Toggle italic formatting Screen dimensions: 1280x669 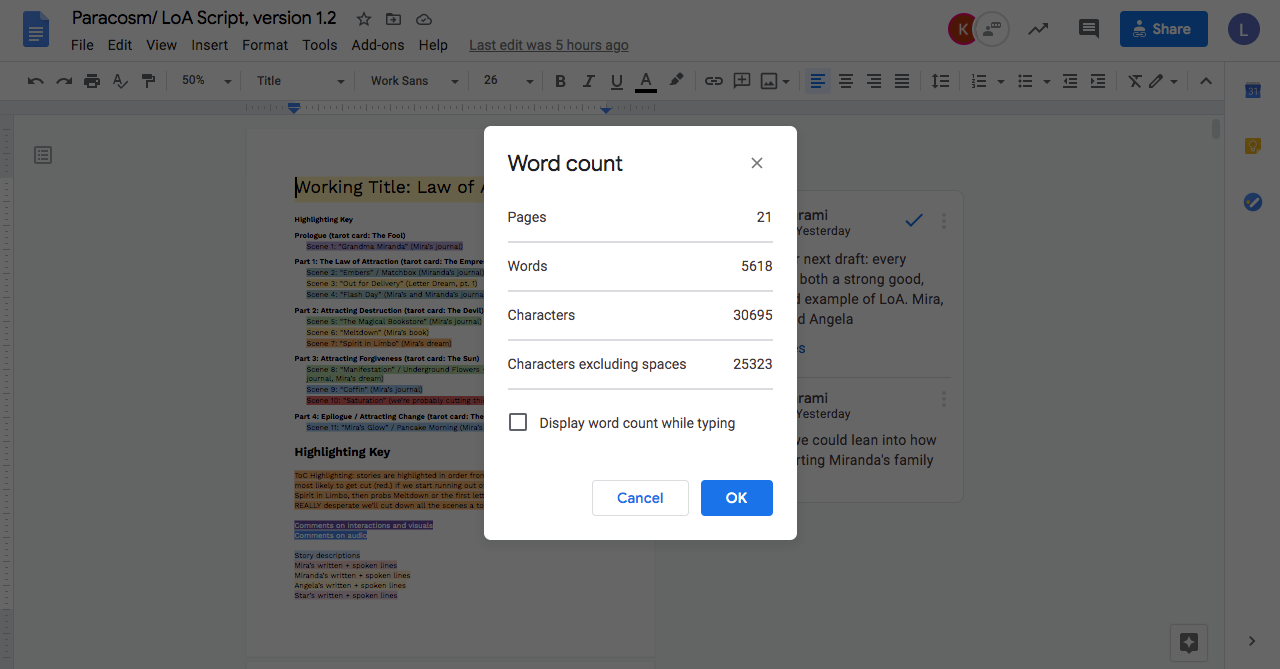pyautogui.click(x=588, y=81)
